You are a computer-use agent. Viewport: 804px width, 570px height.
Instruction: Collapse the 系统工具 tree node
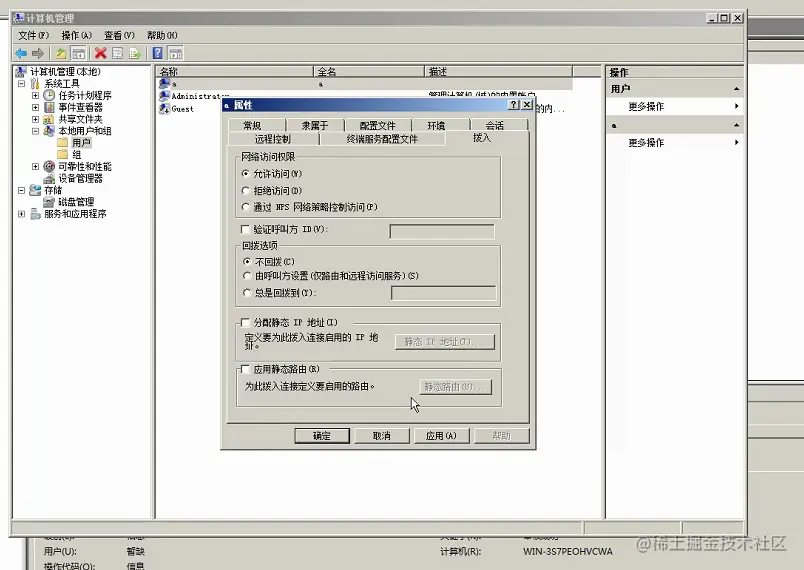(22, 83)
